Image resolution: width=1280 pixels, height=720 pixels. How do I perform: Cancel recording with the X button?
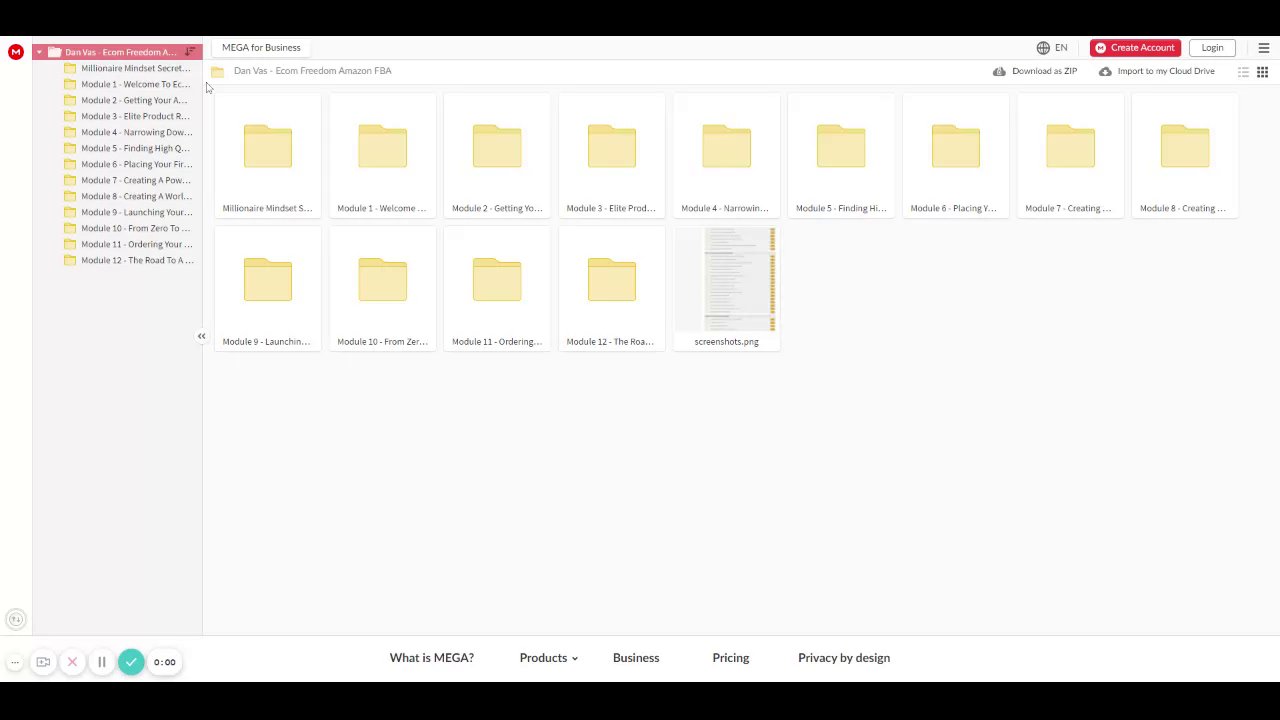pos(72,662)
